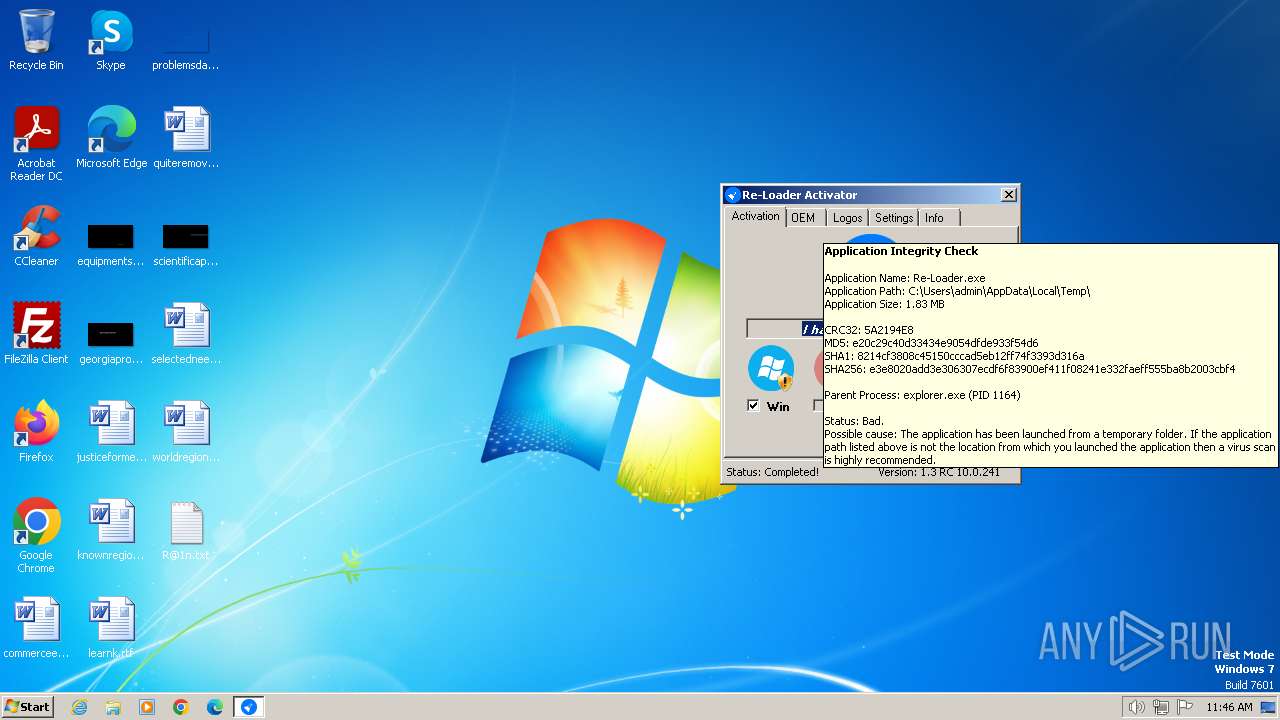Open Google Chrome desktop shortcut
Image resolution: width=1280 pixels, height=720 pixels.
[36, 536]
